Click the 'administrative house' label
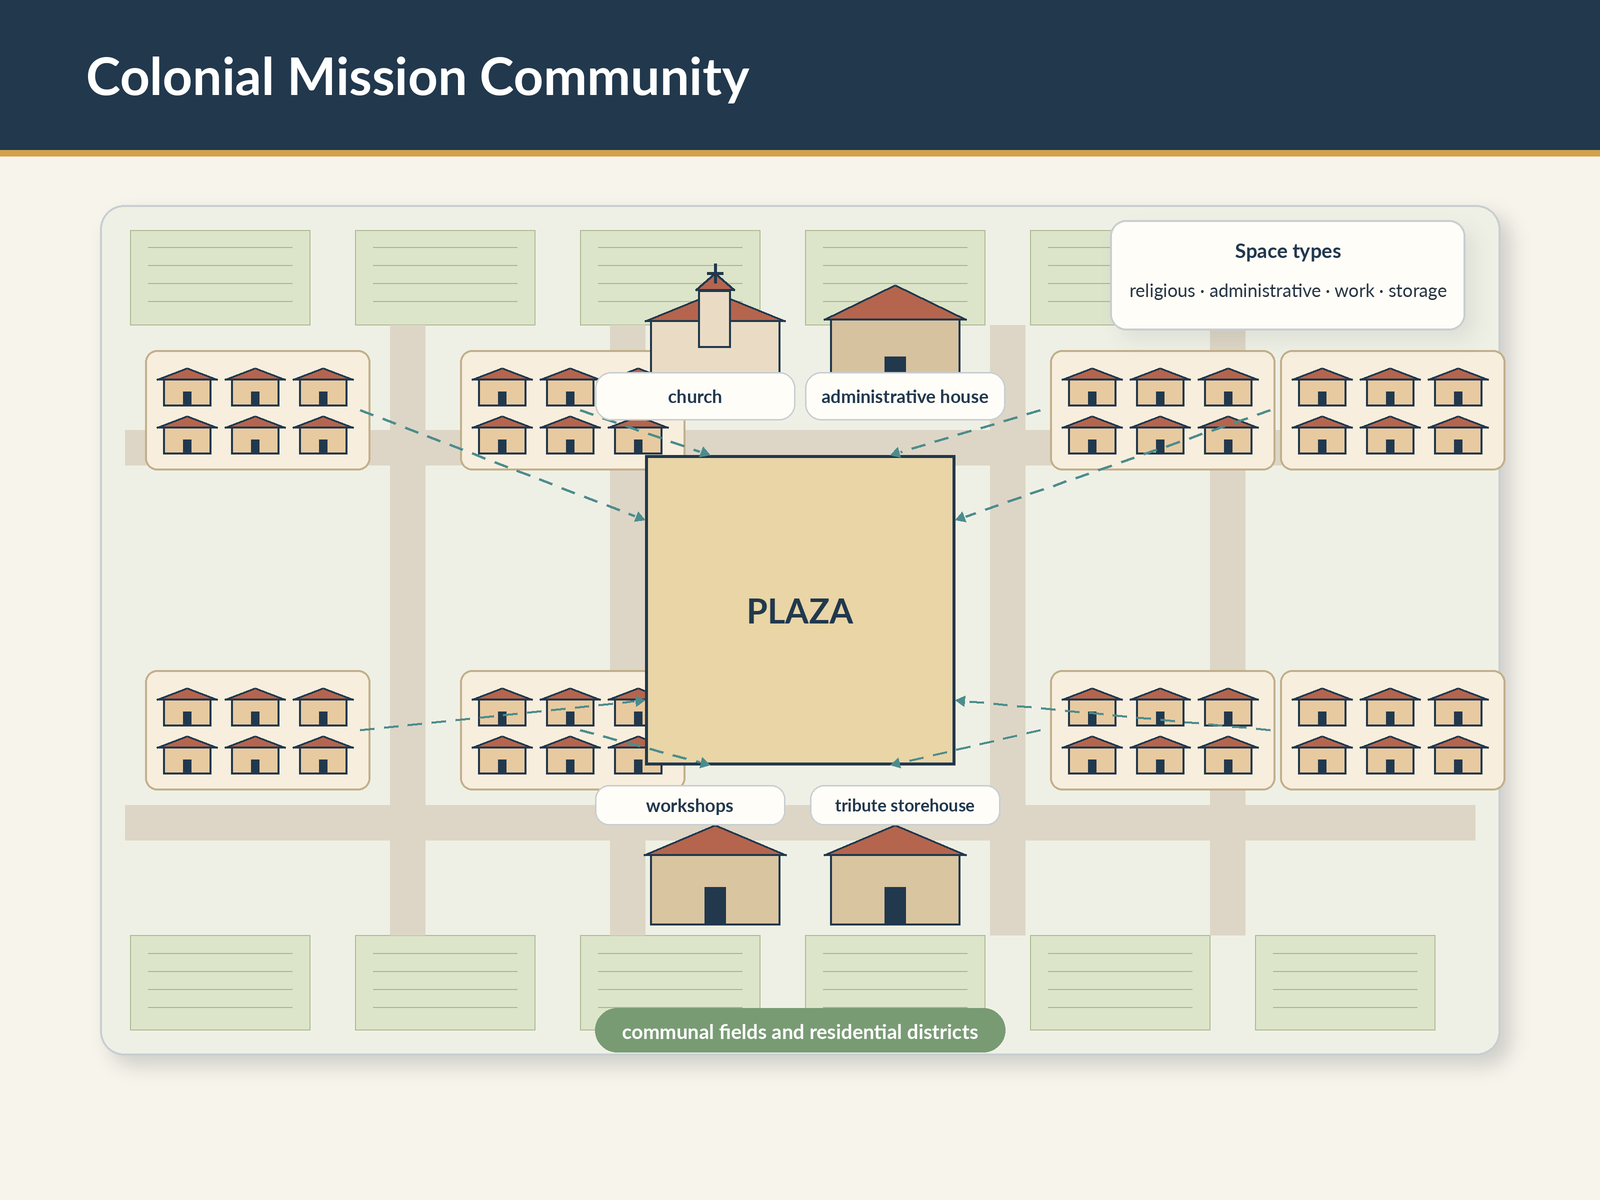1600x1200 pixels. (x=905, y=396)
